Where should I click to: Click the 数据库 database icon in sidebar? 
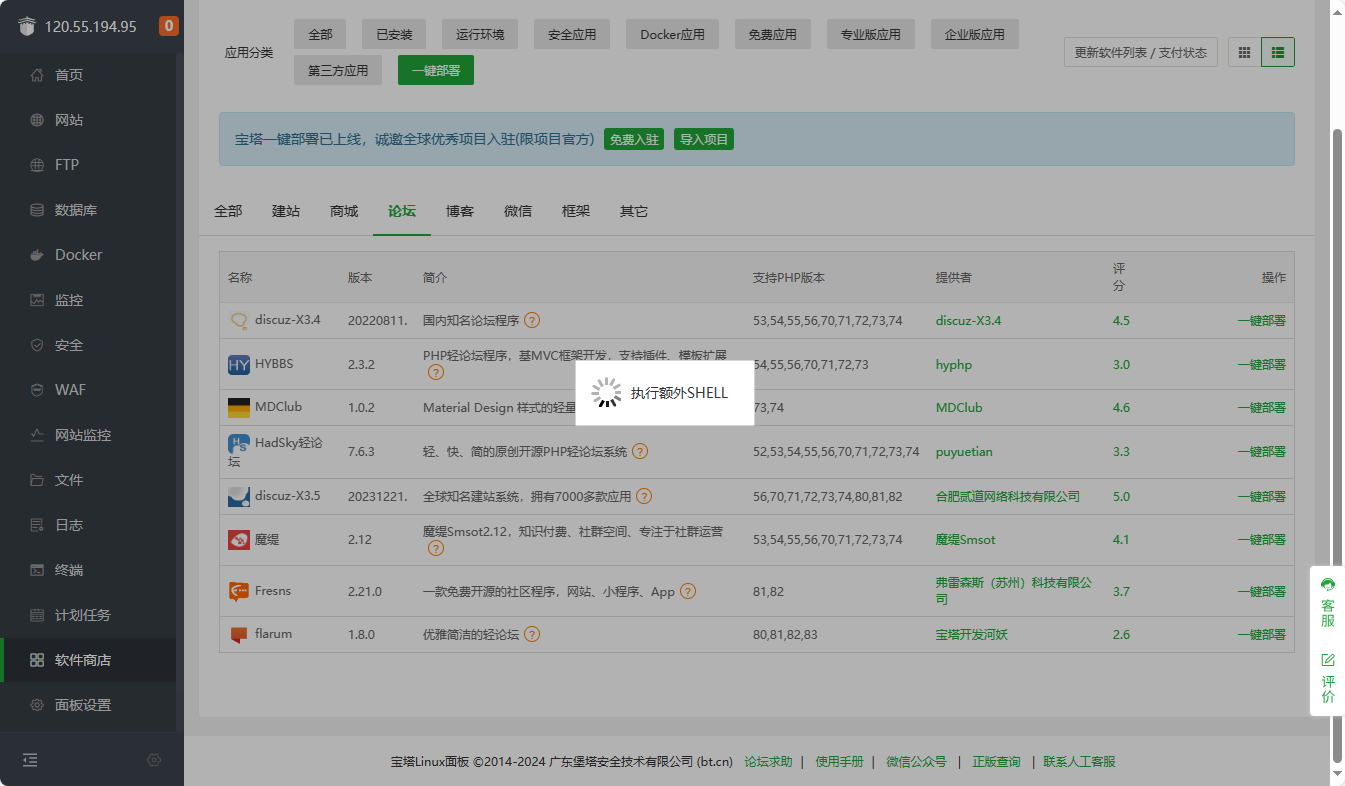tap(37, 210)
